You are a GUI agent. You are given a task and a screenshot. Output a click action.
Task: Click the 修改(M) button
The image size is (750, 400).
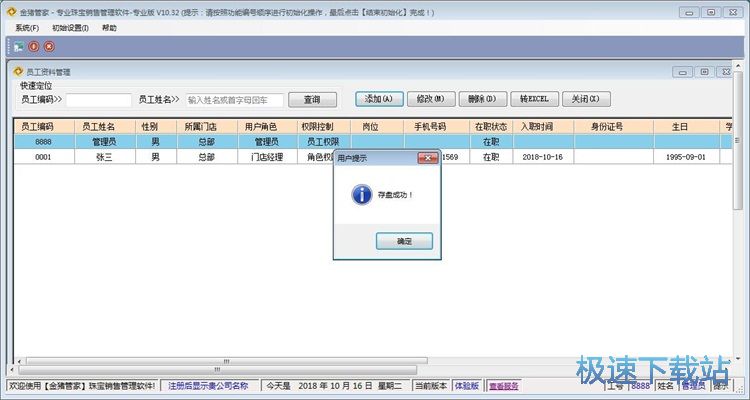[431, 99]
